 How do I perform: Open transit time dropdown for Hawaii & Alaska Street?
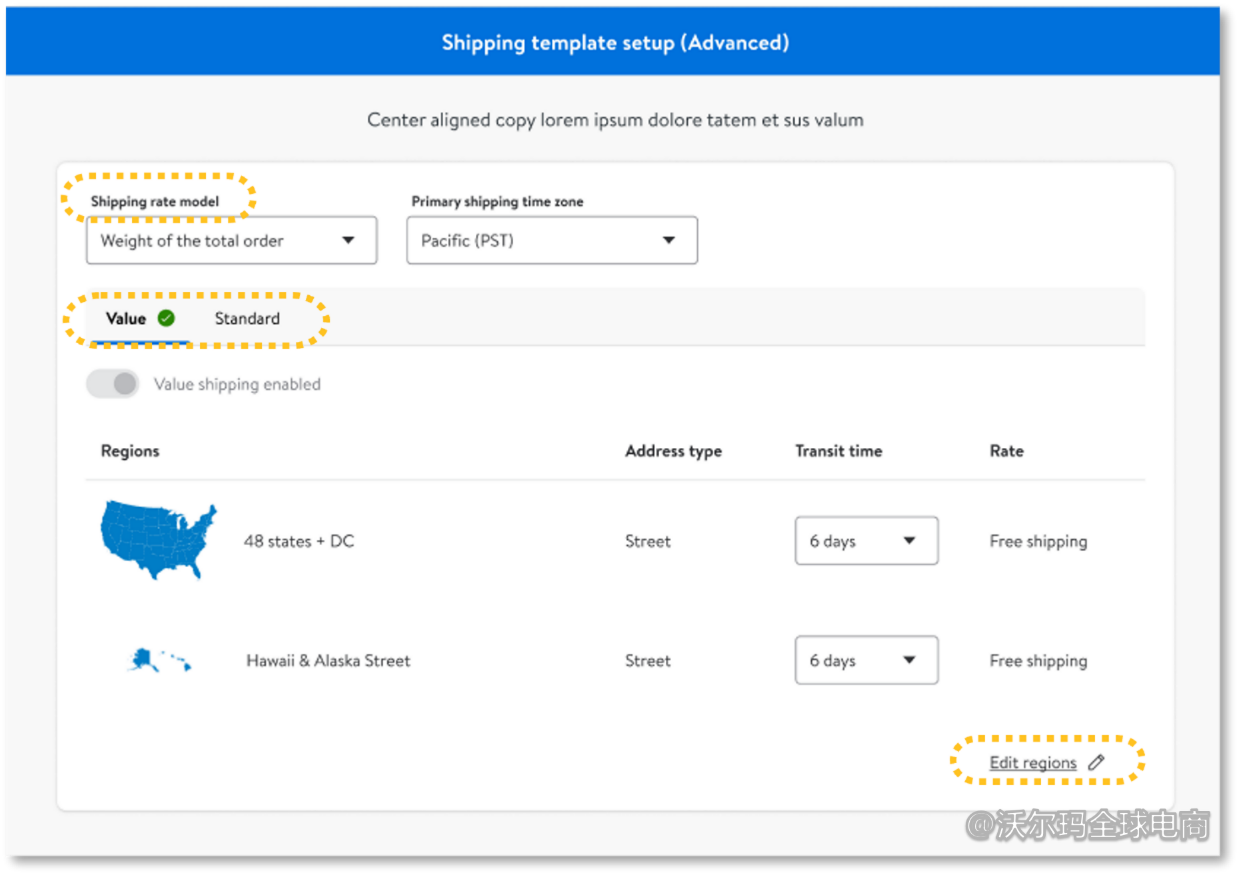point(866,660)
